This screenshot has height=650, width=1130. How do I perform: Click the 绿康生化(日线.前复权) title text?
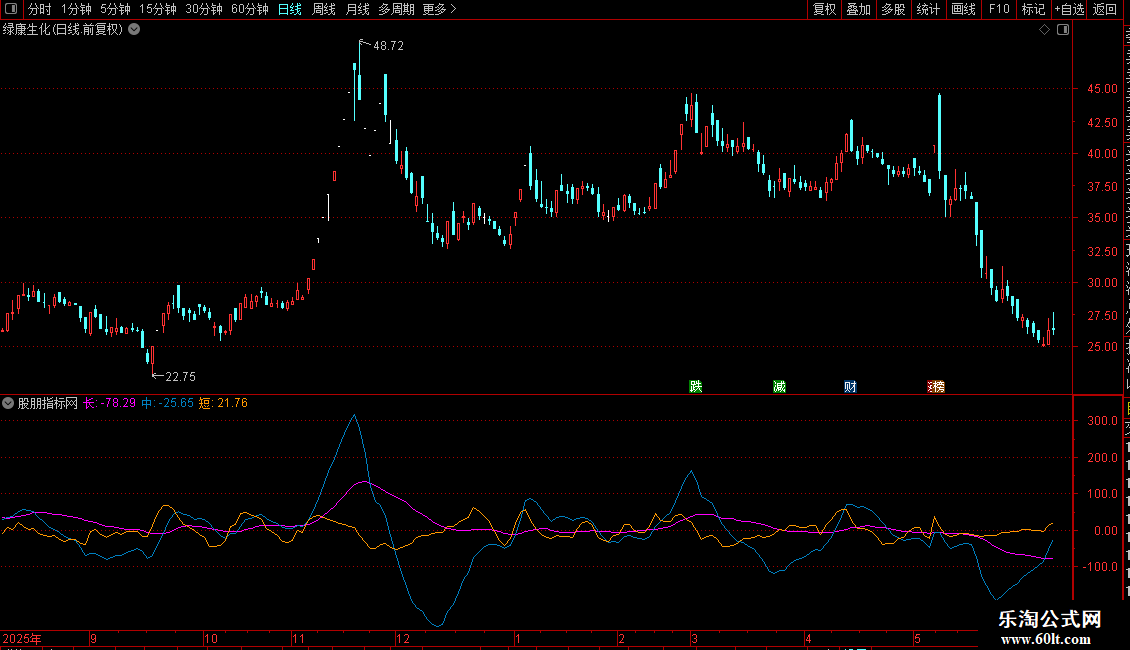coord(63,30)
